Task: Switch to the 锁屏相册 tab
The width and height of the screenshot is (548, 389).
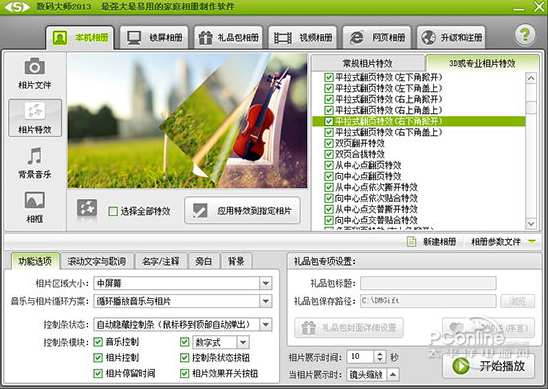Action: (154, 37)
